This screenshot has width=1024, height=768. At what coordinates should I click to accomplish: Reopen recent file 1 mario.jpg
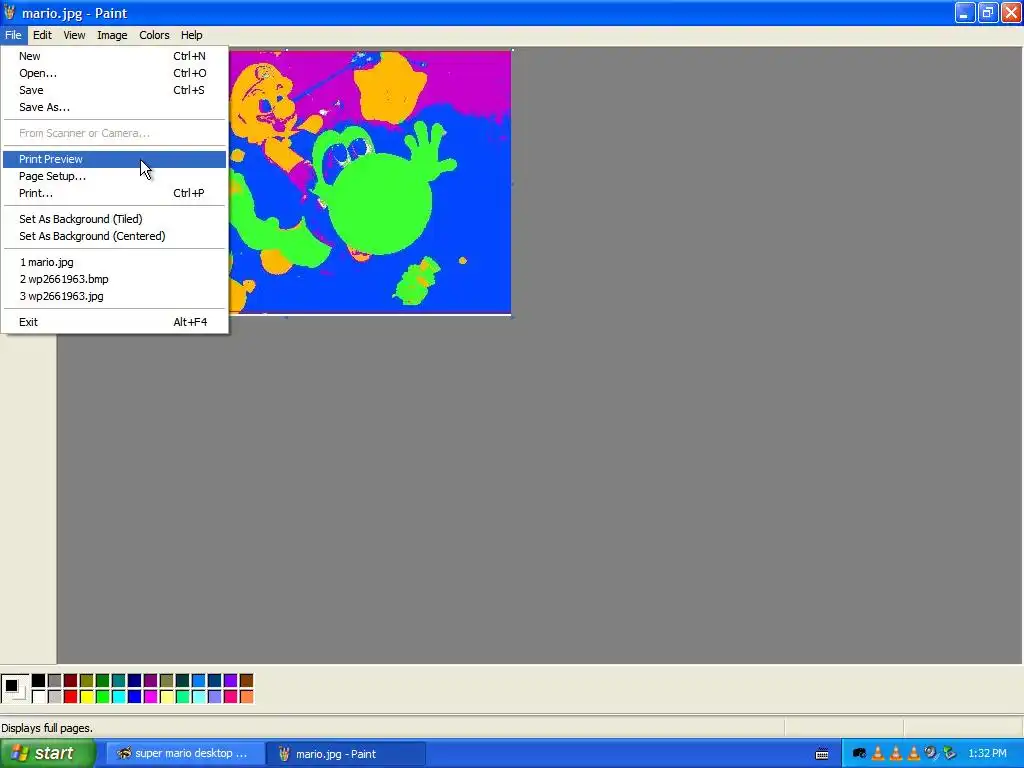[114, 263]
